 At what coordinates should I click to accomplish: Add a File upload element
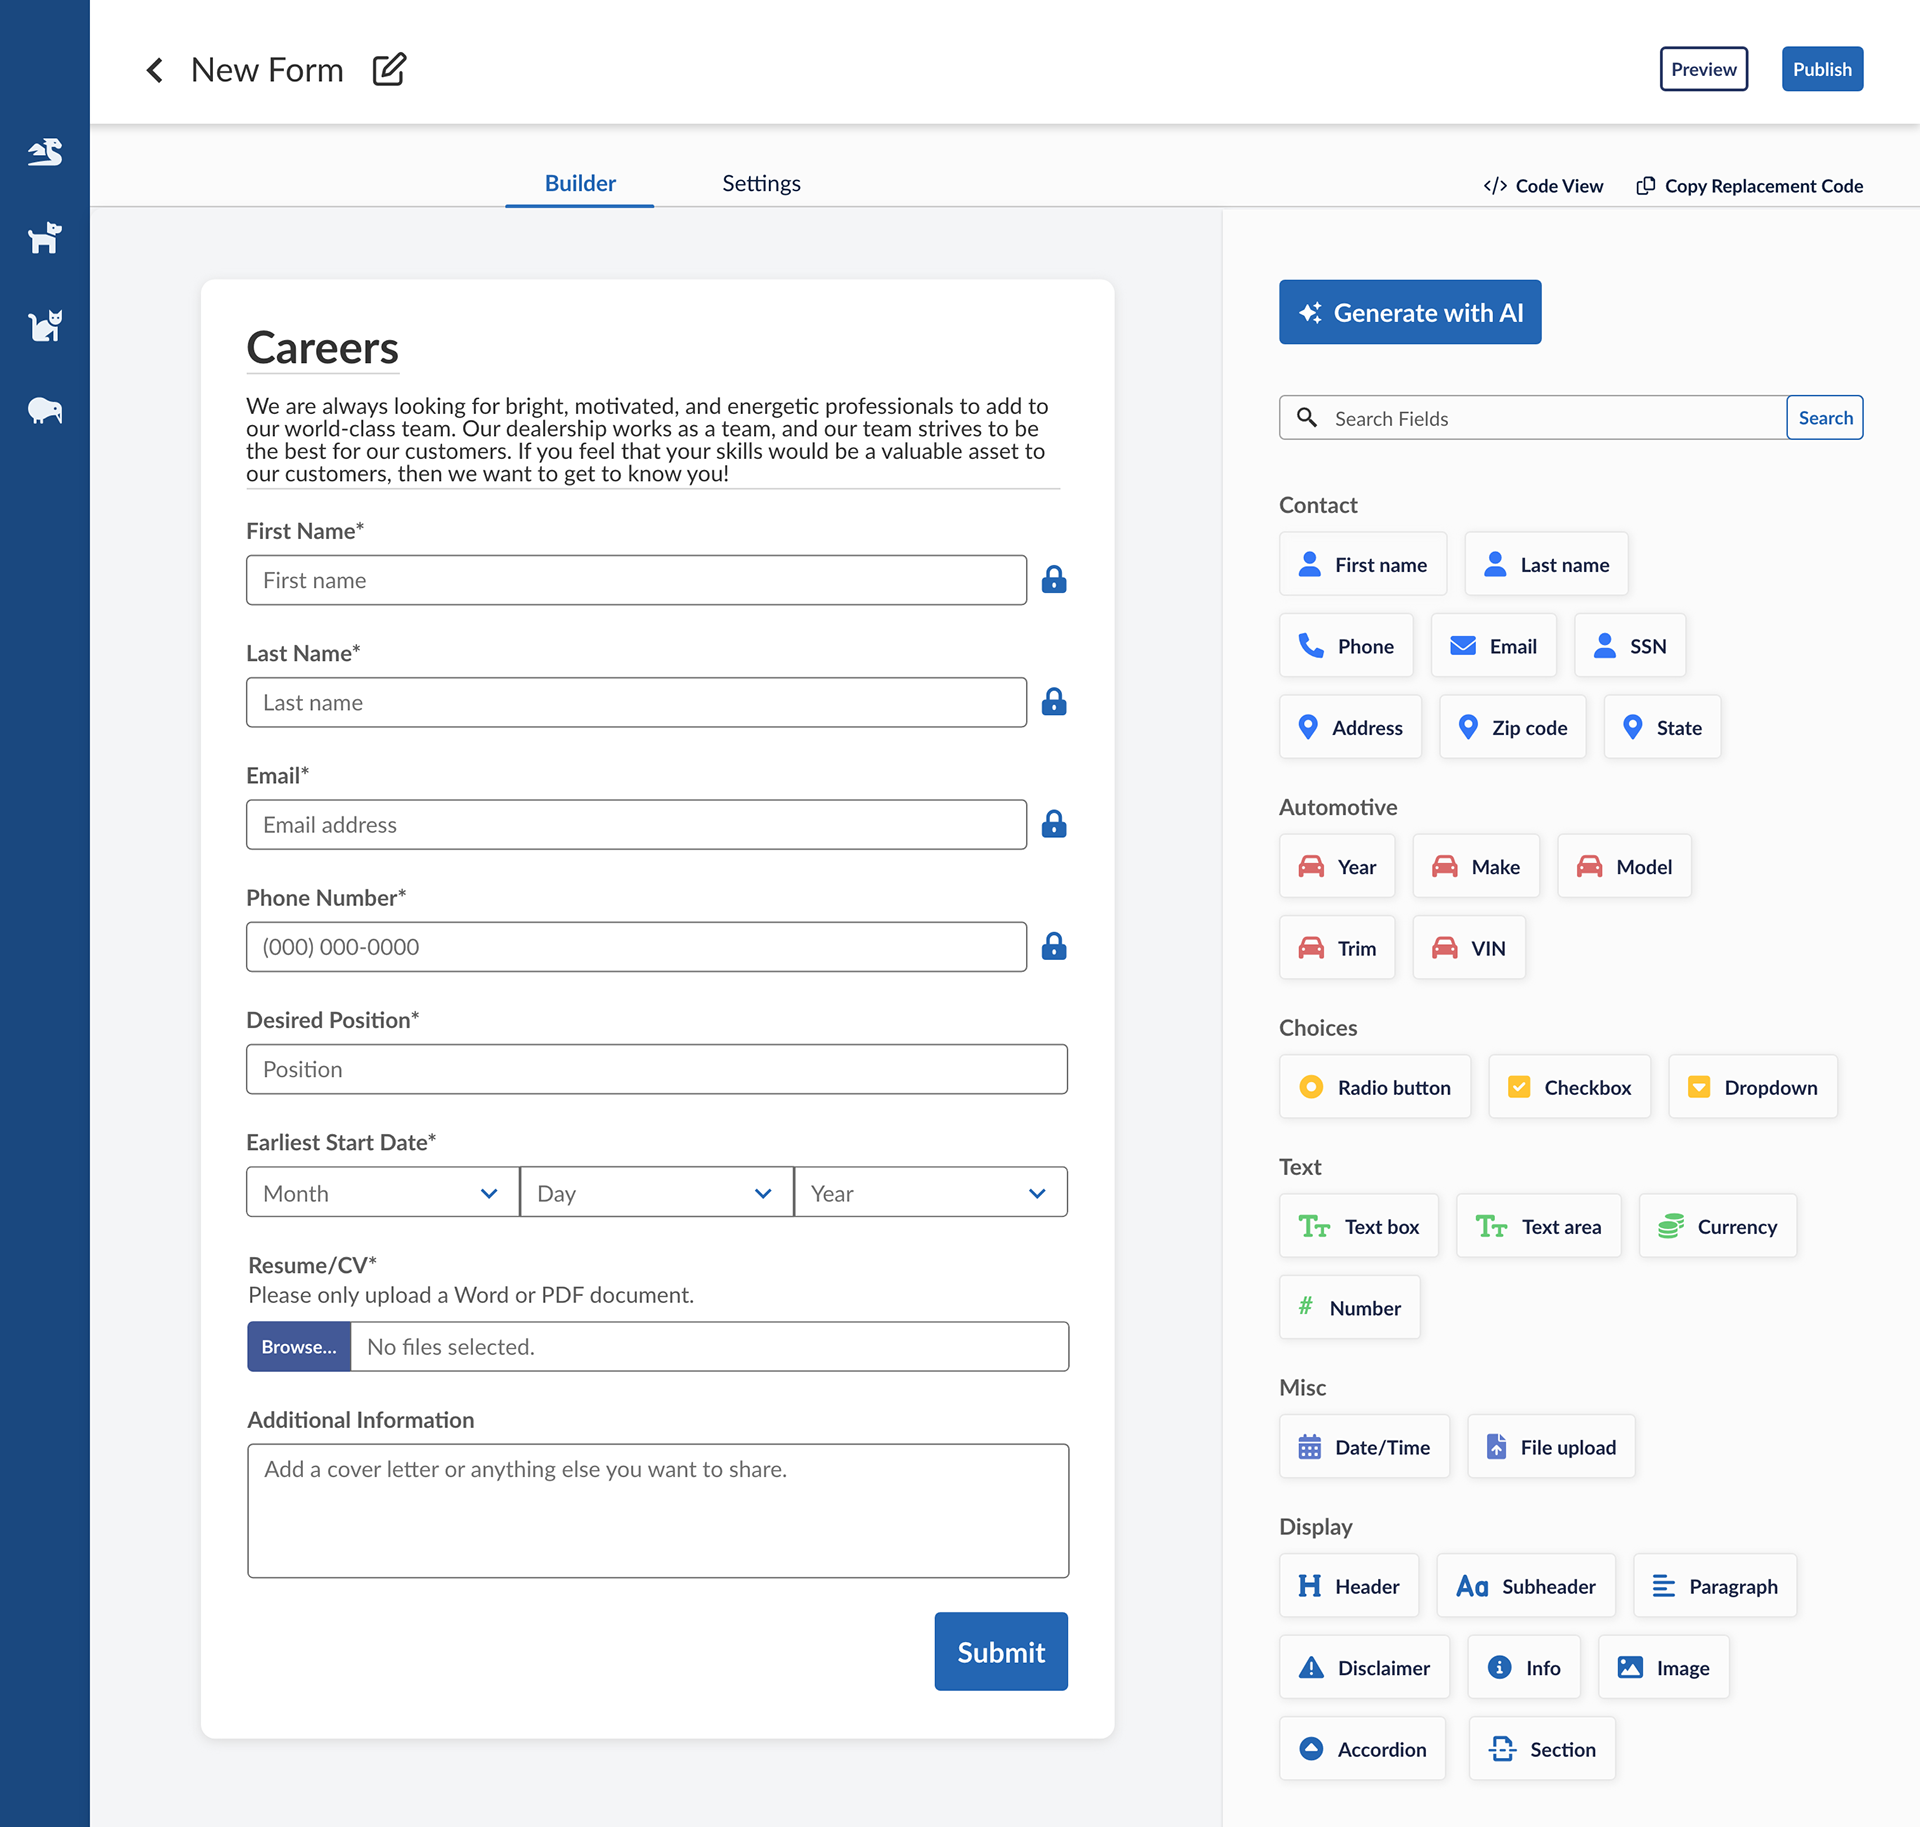tap(1551, 1447)
